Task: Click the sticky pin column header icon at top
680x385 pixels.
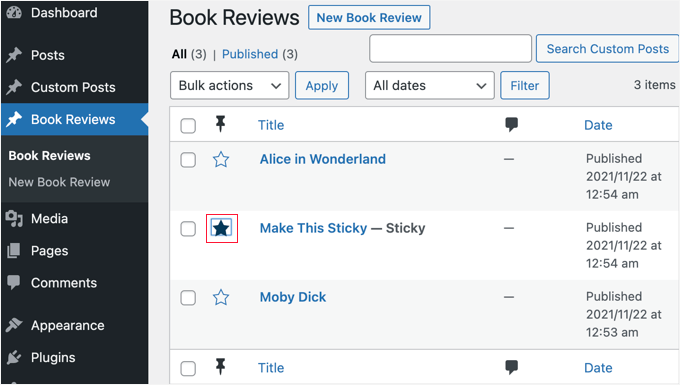Action: click(220, 124)
